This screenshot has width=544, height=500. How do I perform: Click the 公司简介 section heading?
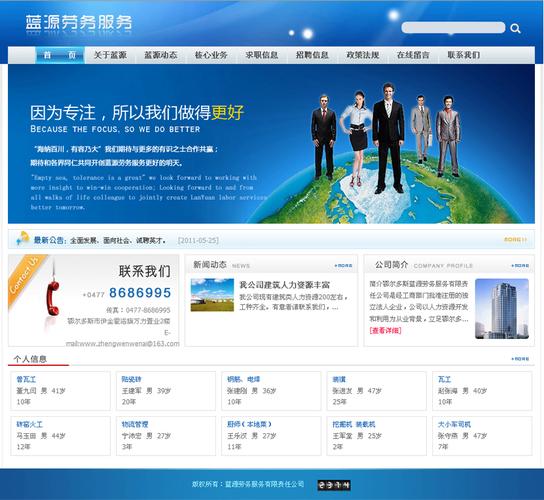click(391, 265)
